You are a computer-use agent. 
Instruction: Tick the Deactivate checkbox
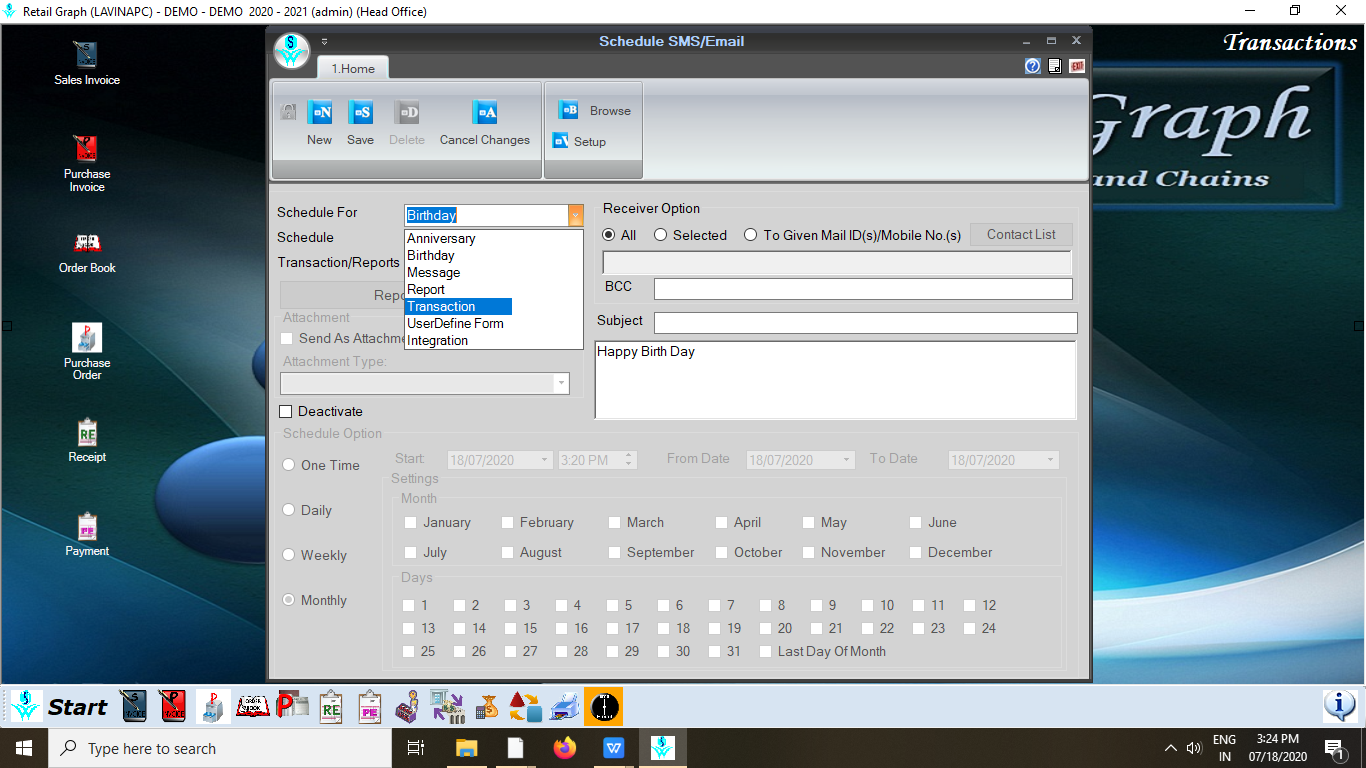[286, 411]
